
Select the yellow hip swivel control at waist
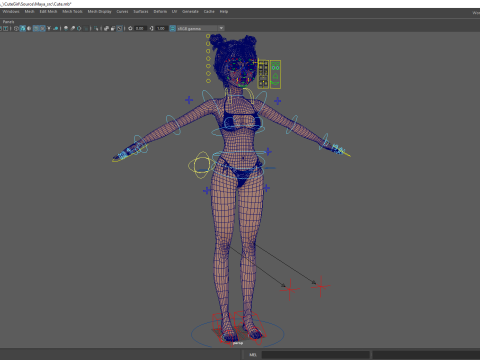201,165
